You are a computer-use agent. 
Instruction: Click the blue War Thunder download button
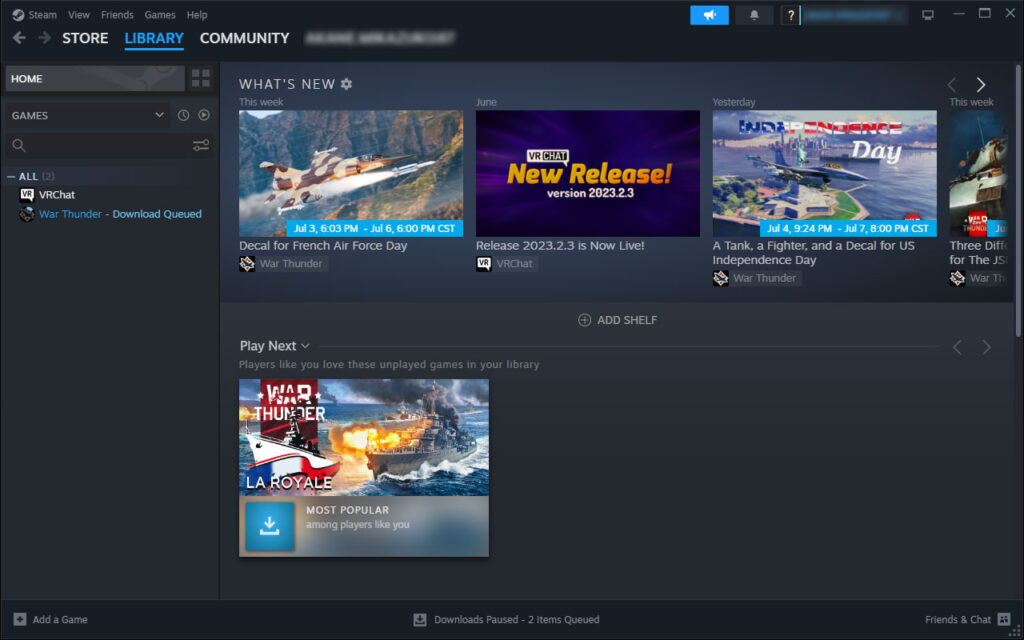(270, 526)
